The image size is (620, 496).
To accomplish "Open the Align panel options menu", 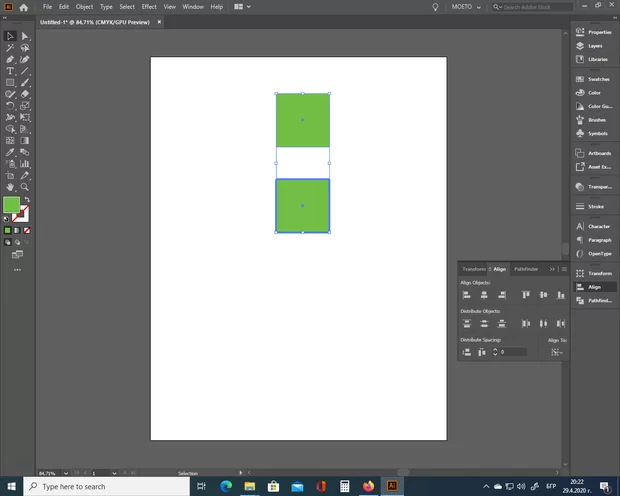I will [564, 269].
